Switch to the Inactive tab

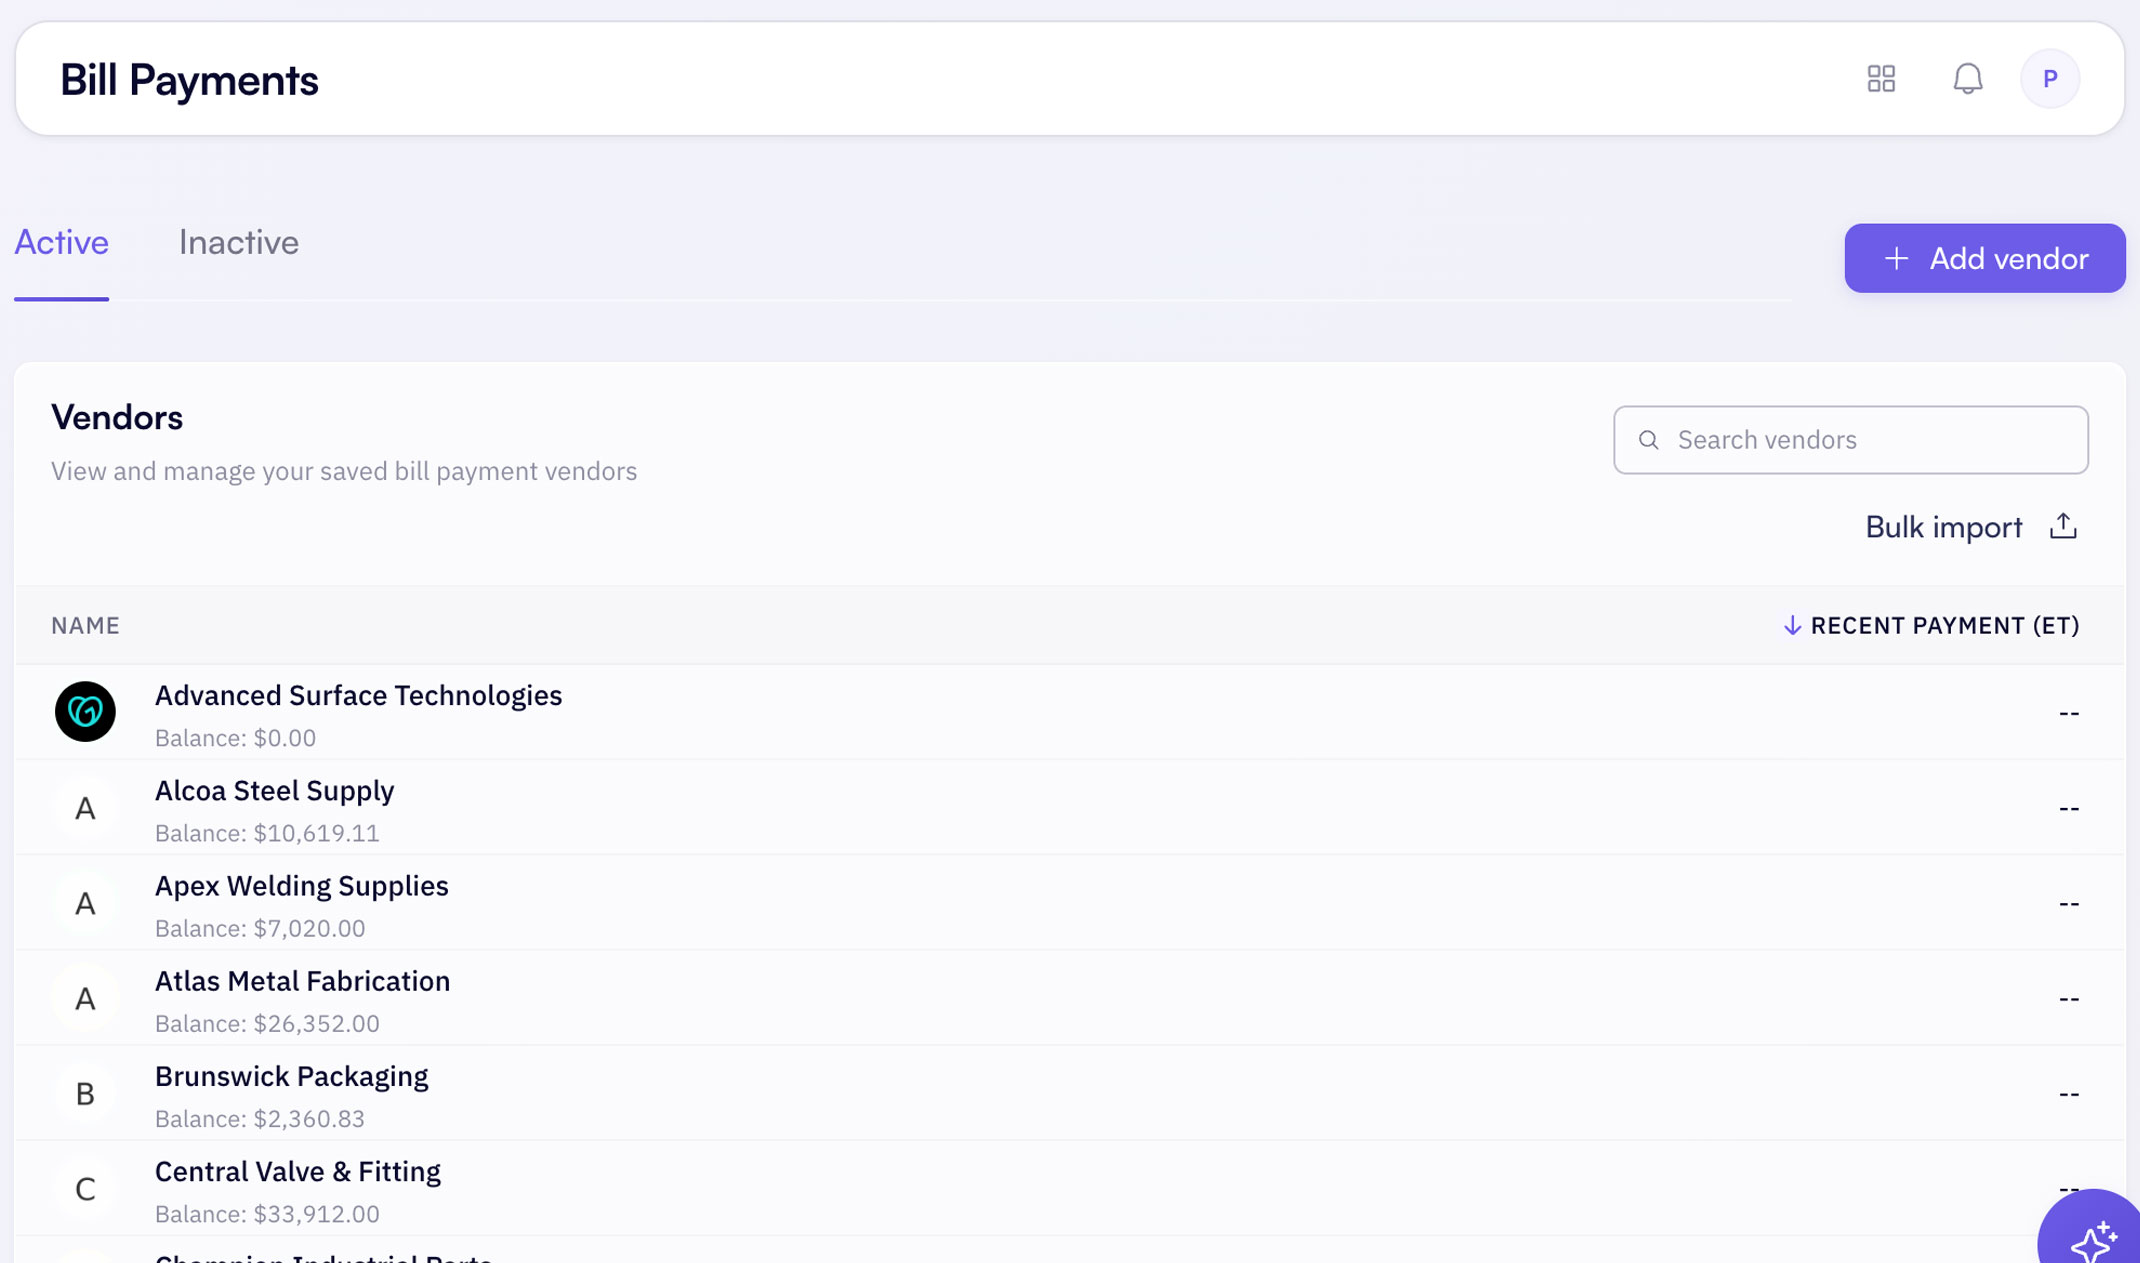coord(239,243)
